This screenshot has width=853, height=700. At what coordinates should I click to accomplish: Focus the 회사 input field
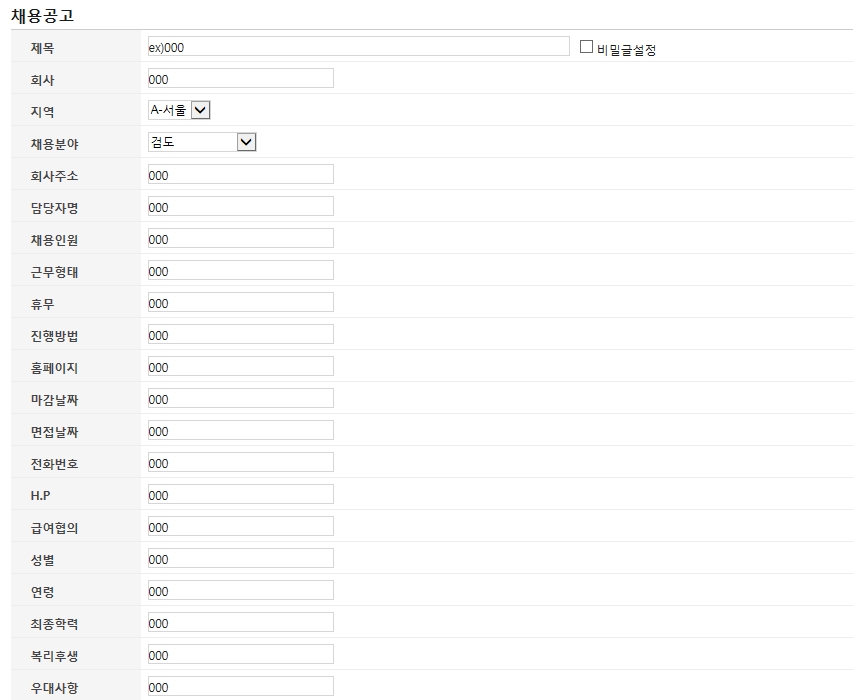tap(240, 78)
